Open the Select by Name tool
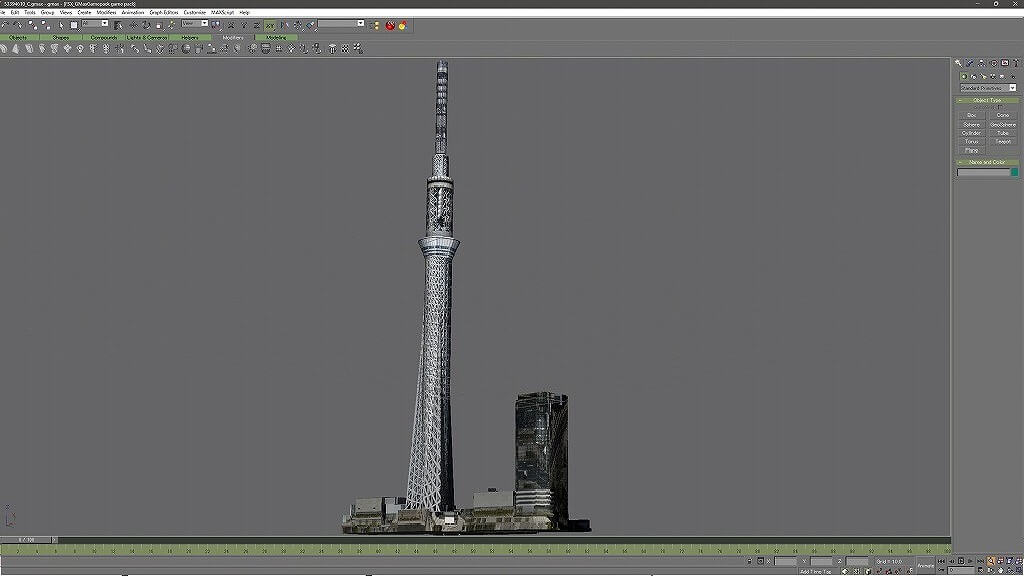Viewport: 1024px width, 576px height. pos(118,25)
